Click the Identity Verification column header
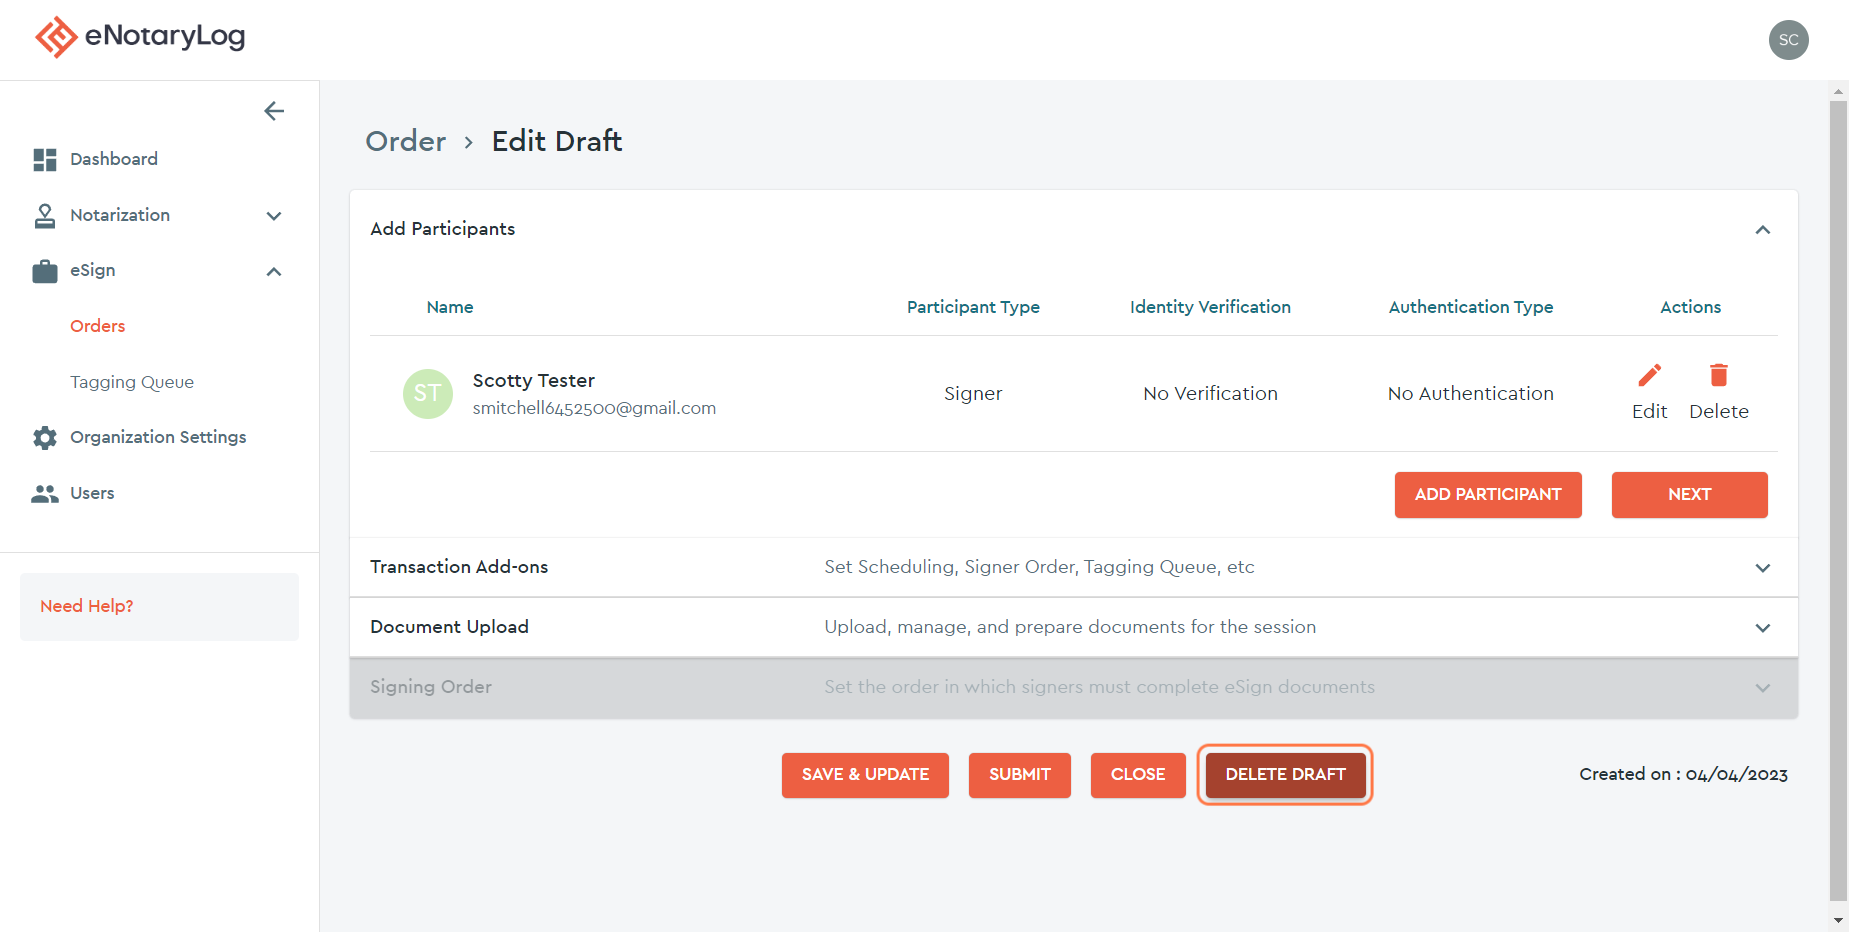 click(x=1210, y=307)
